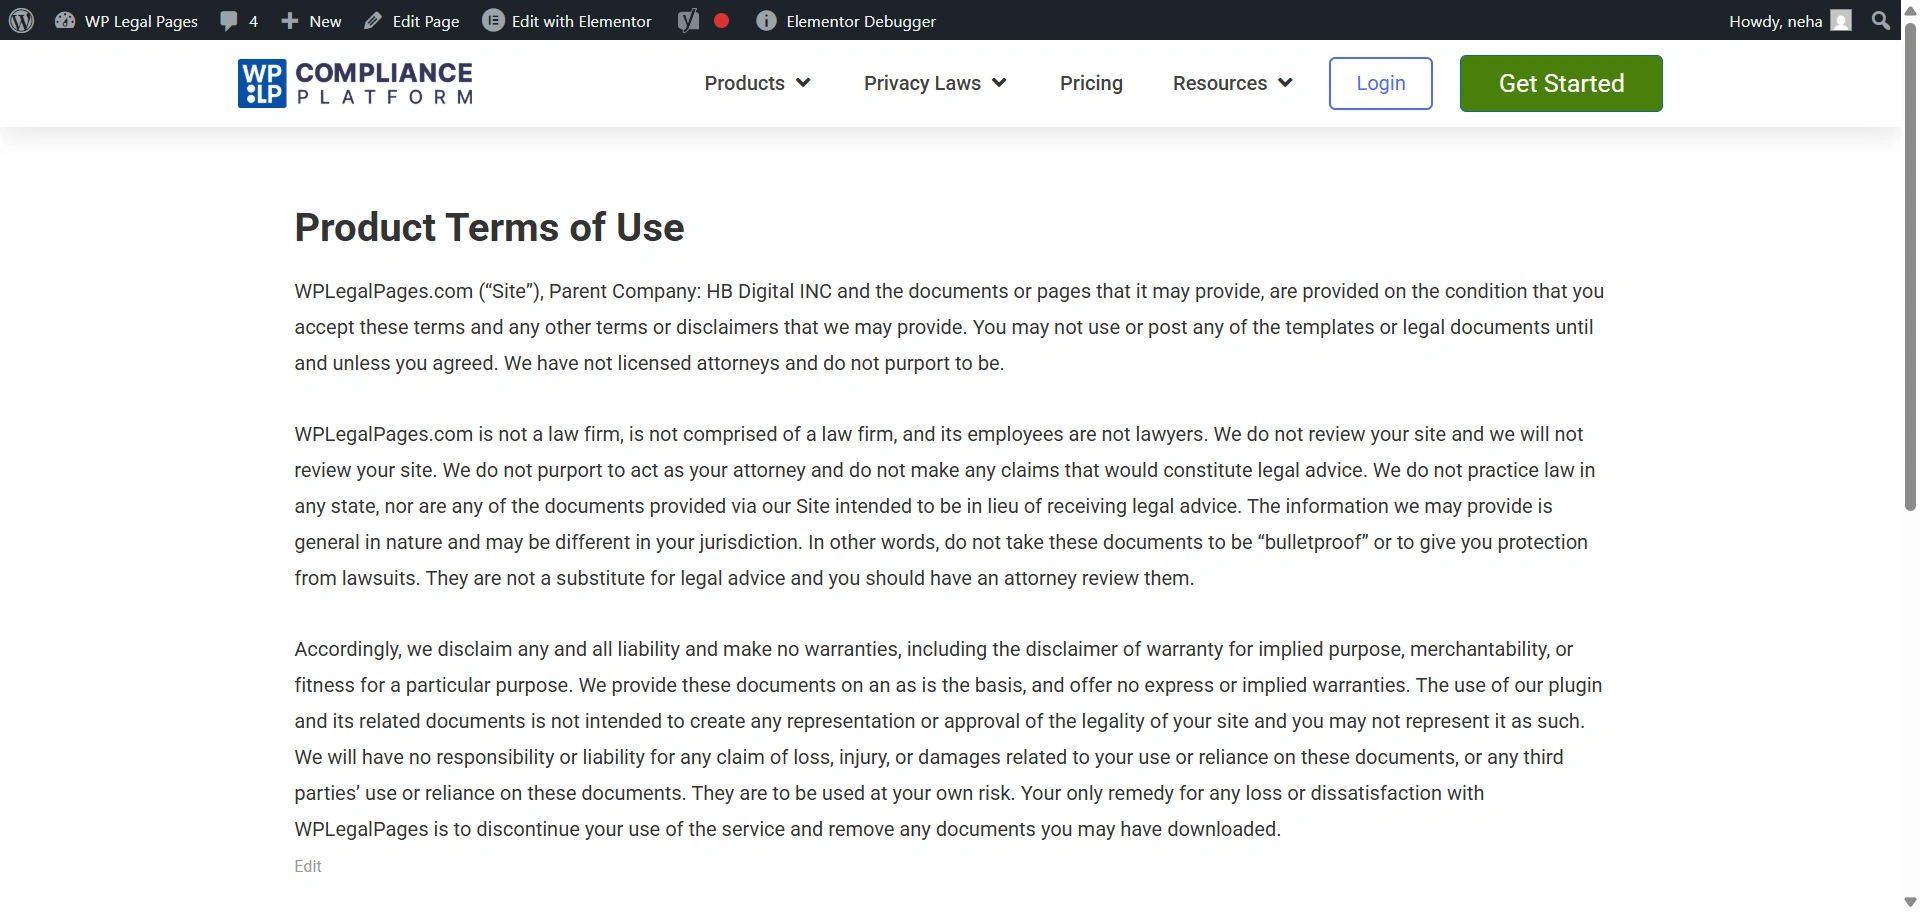Open the WP Legal Pages dashboard icon
The width and height of the screenshot is (1920, 912).
click(x=65, y=21)
